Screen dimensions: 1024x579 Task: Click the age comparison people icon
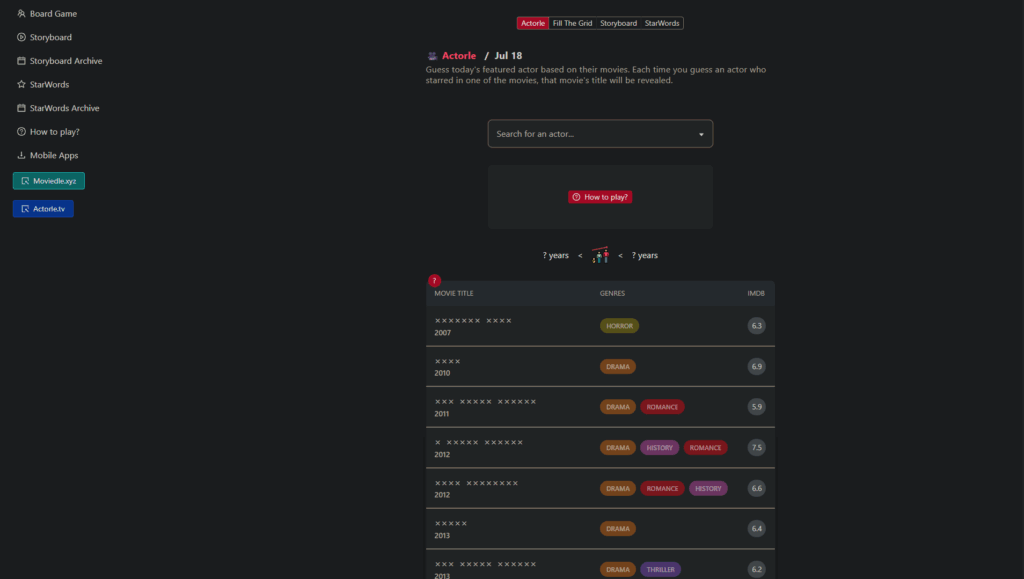[600, 255]
